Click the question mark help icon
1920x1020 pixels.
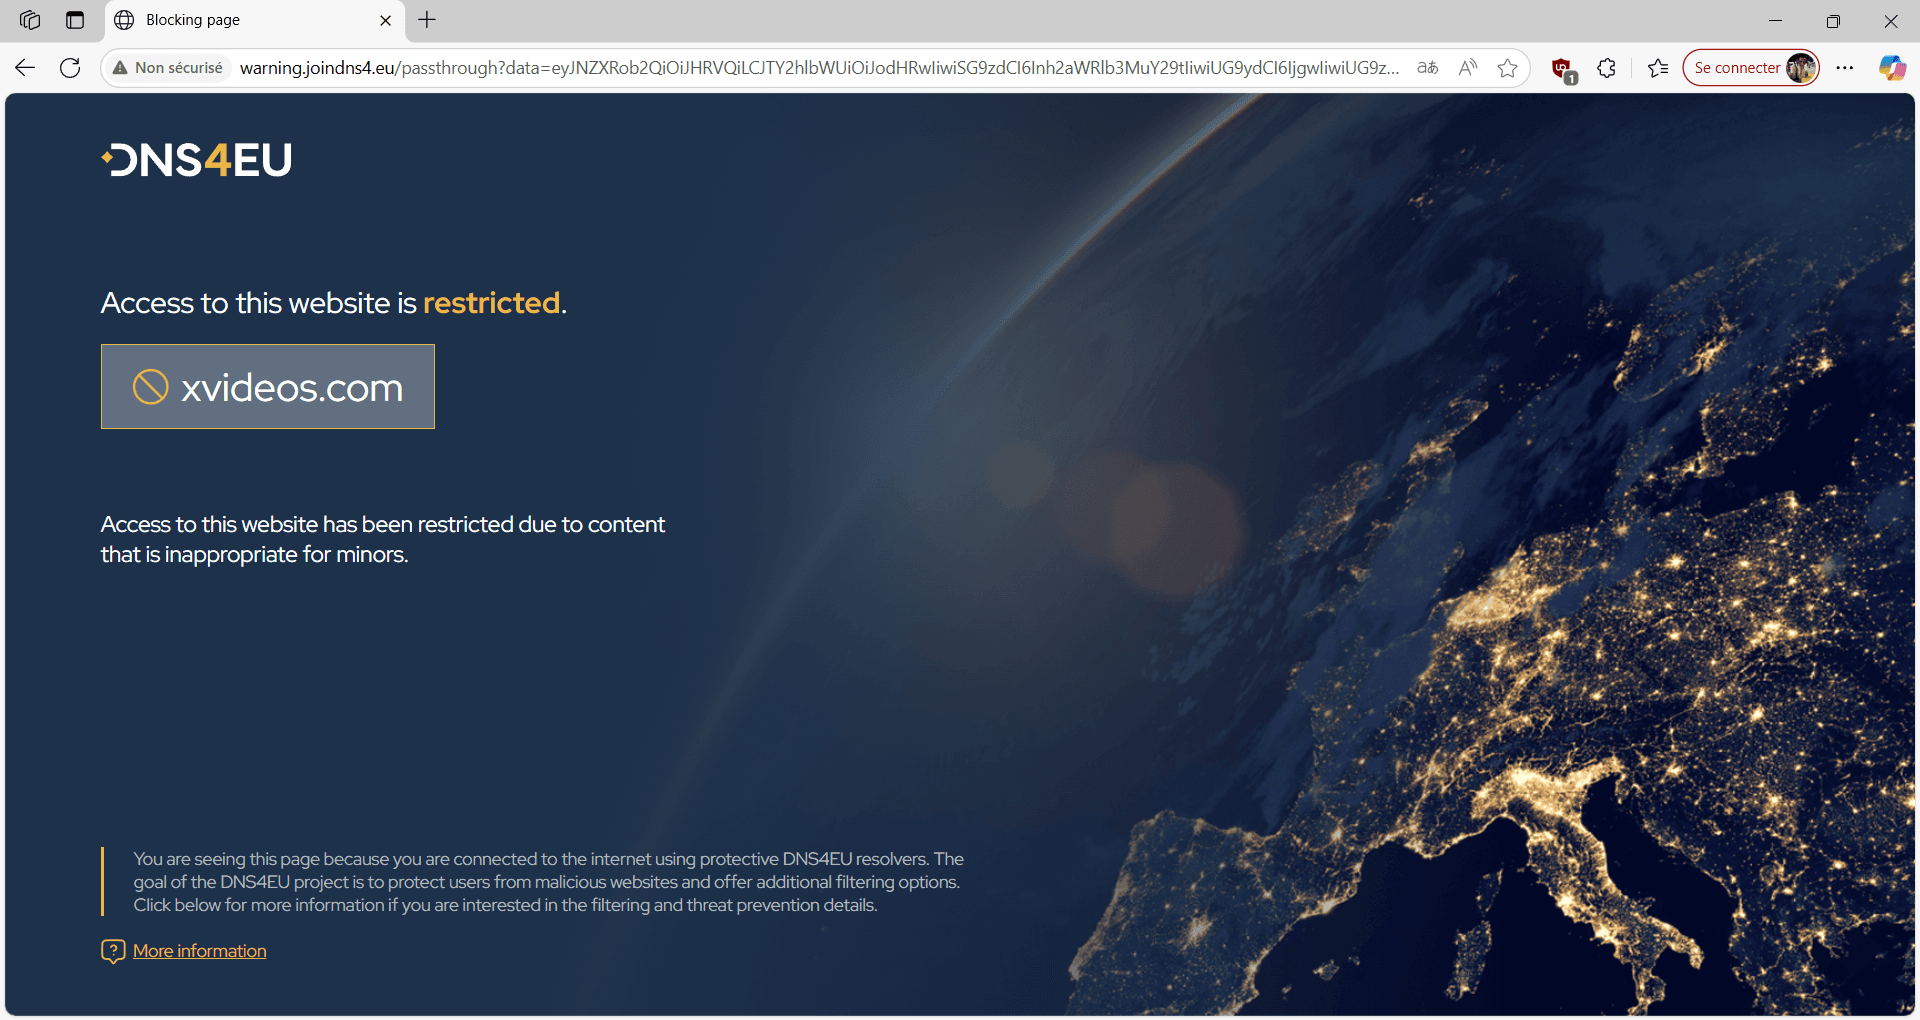point(113,951)
